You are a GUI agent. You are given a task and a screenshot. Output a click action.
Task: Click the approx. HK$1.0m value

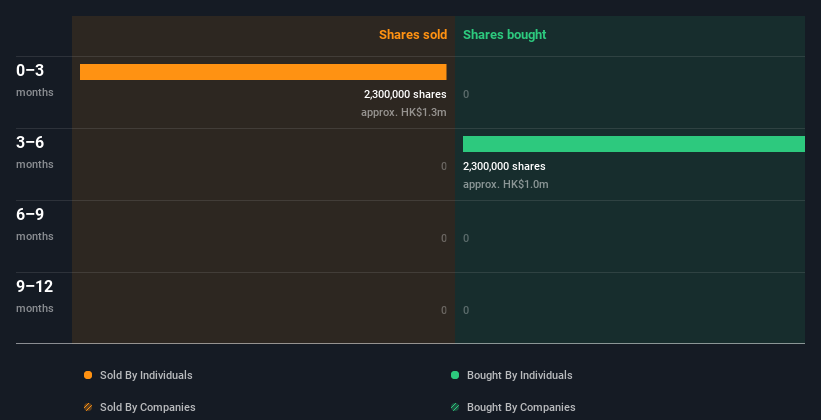click(x=506, y=185)
